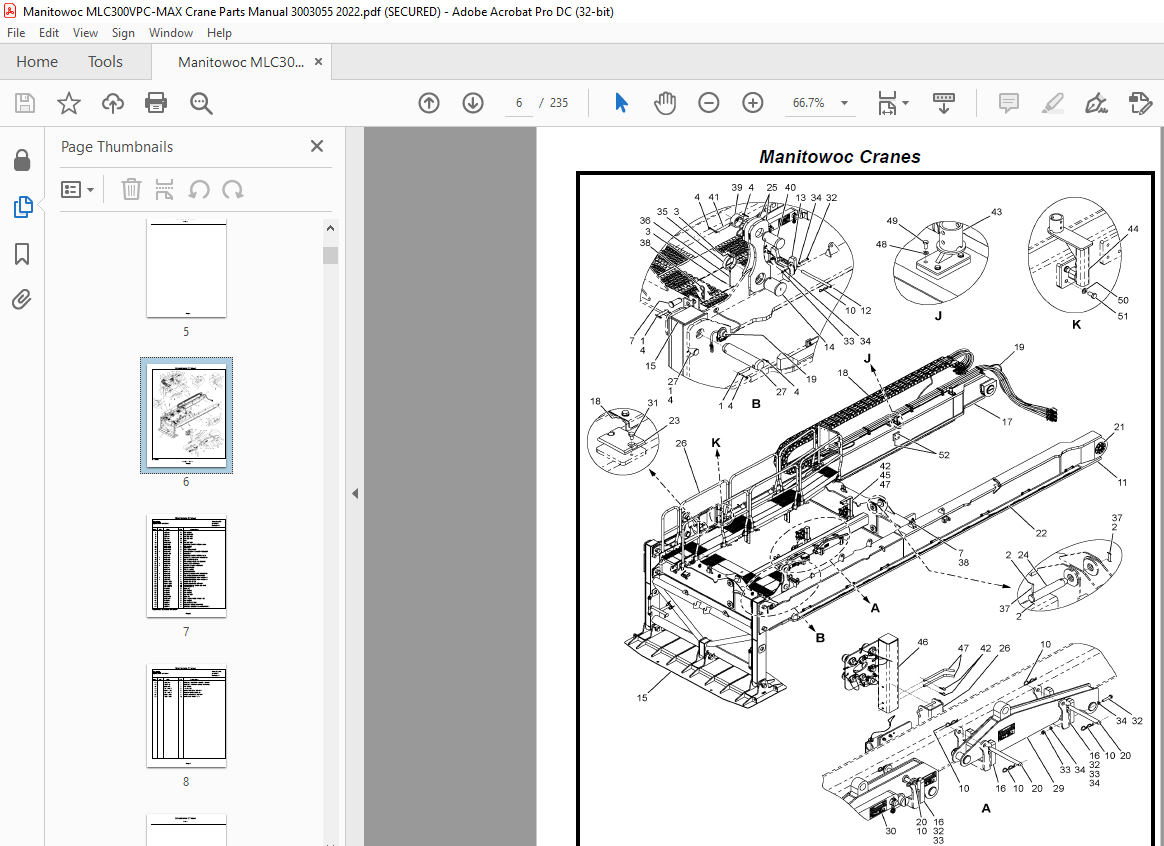Select the page 5 thumbnail
Viewport: 1164px width, 846px height.
point(186,269)
